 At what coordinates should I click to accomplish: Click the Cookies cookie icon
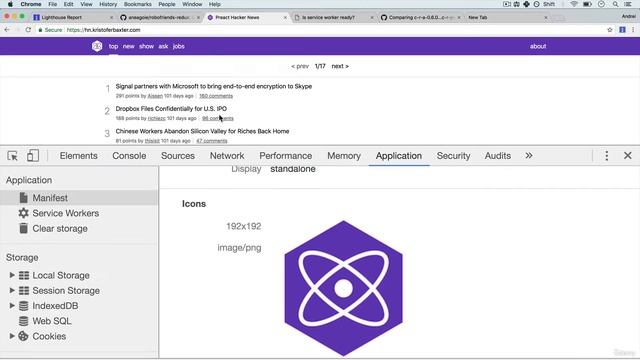[x=24, y=336]
